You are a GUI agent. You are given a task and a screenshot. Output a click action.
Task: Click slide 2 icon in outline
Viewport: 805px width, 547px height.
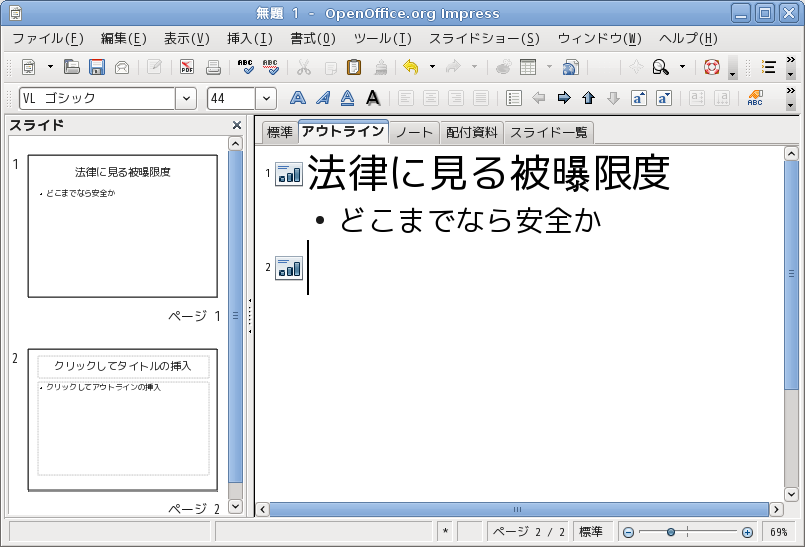pos(289,268)
